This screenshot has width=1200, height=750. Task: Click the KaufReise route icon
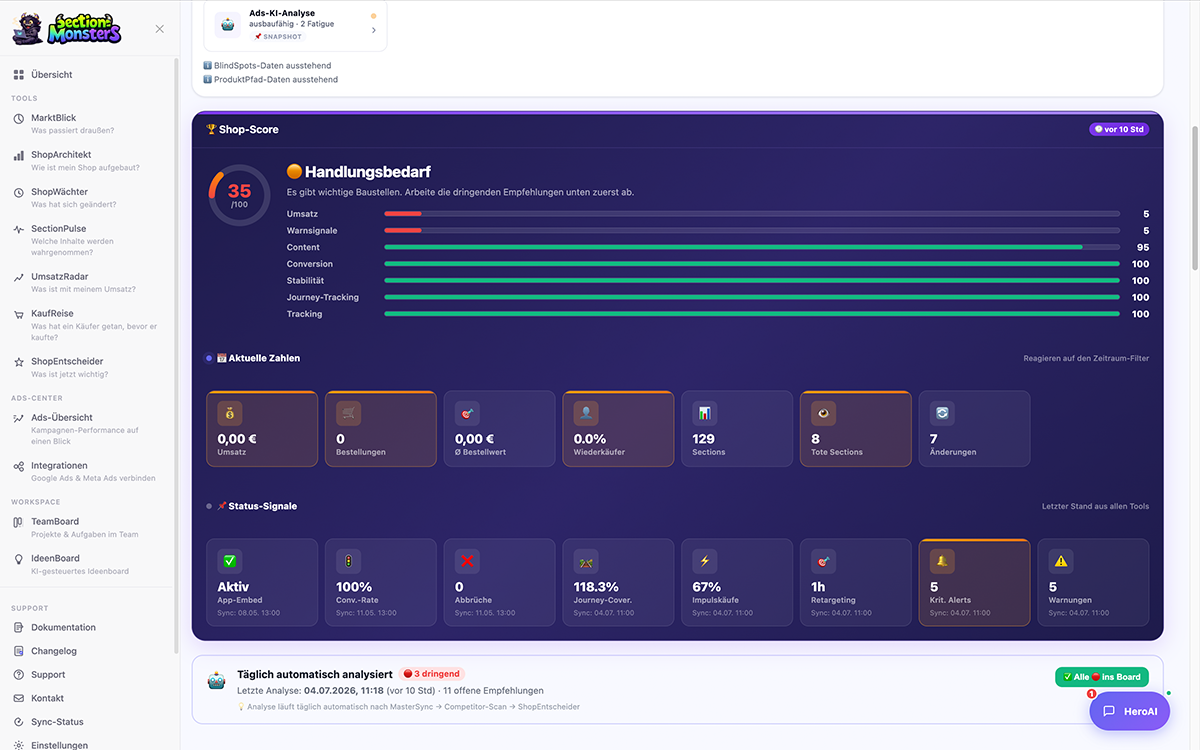coord(19,314)
